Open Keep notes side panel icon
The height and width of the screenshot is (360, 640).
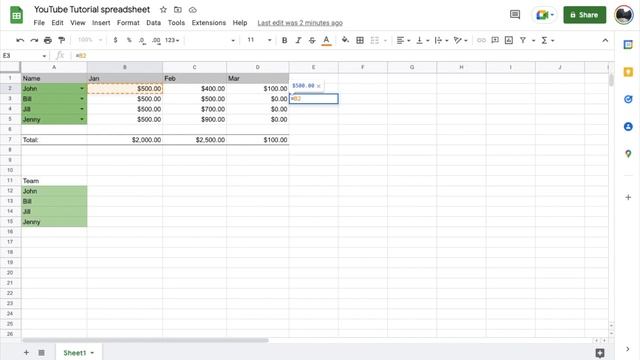(x=628, y=72)
